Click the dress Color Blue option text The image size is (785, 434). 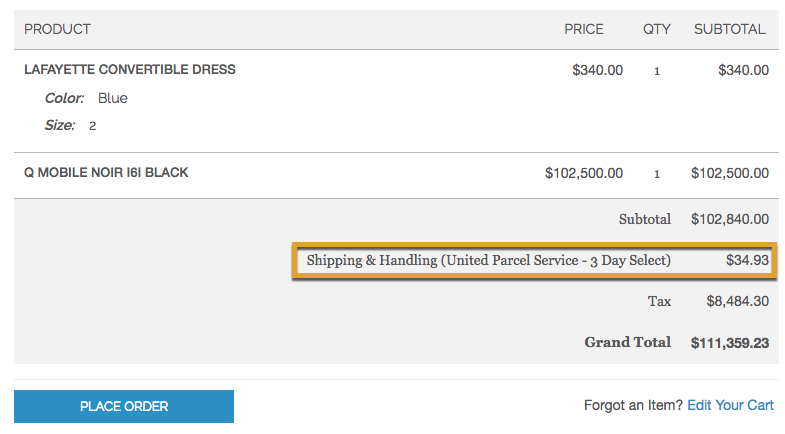tap(112, 98)
